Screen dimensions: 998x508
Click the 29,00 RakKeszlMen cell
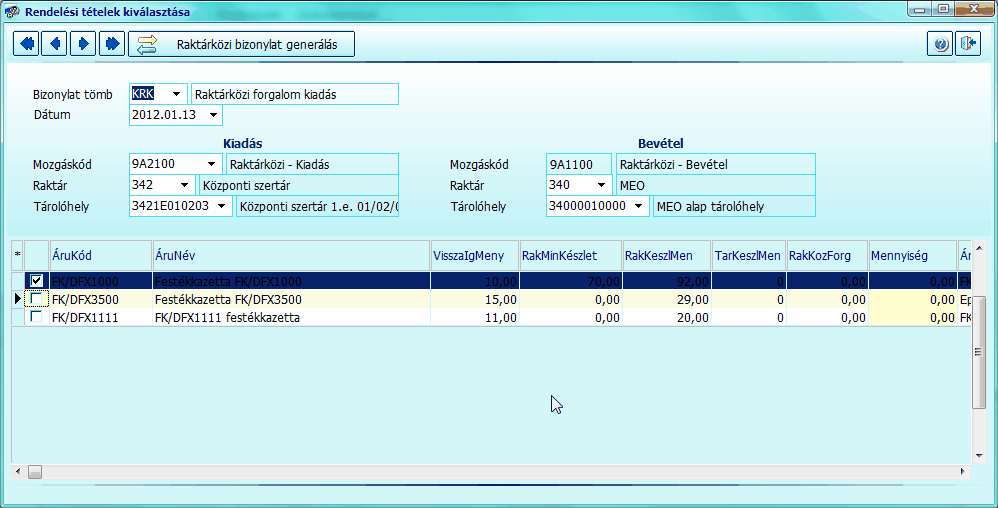pos(667,299)
